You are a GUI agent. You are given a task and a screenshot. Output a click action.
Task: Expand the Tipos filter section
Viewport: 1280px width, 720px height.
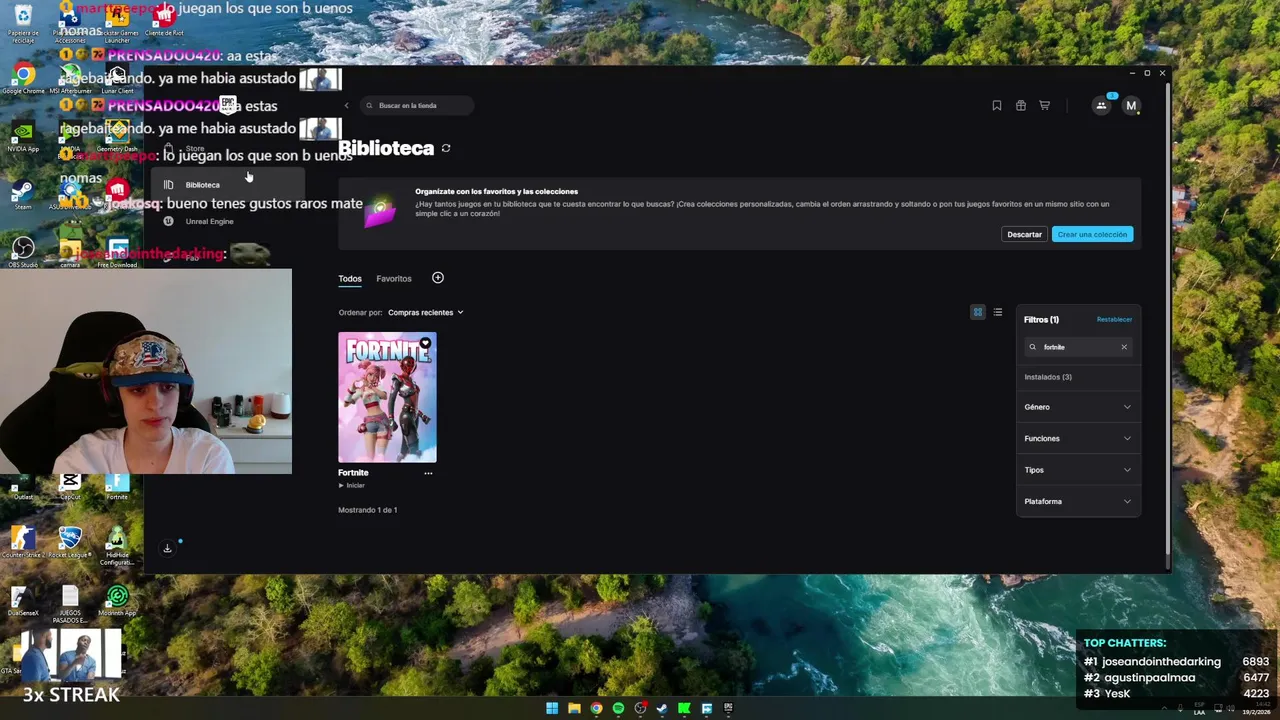pos(1078,470)
